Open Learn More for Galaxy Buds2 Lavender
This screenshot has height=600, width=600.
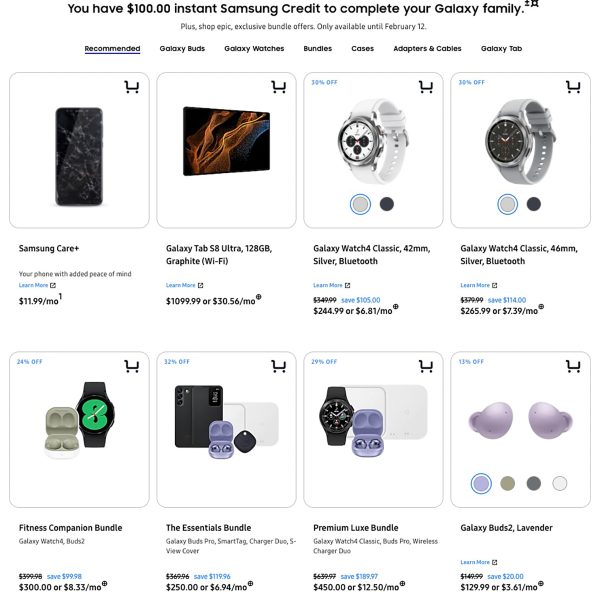[477, 562]
